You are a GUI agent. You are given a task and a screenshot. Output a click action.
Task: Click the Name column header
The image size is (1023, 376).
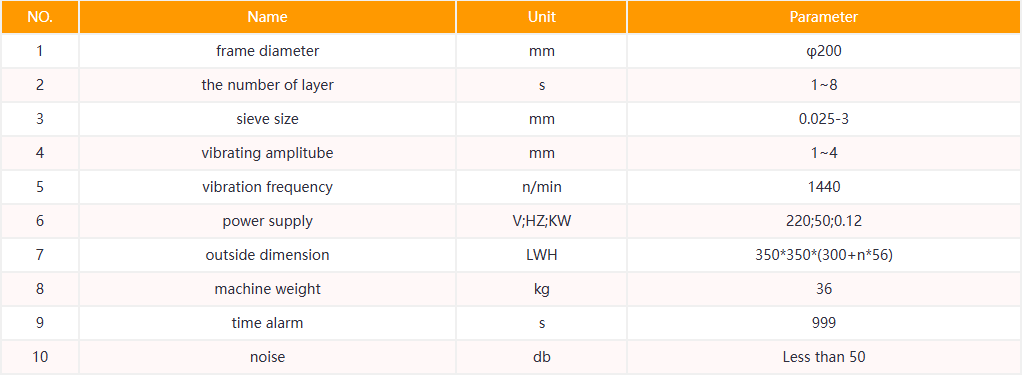267,17
